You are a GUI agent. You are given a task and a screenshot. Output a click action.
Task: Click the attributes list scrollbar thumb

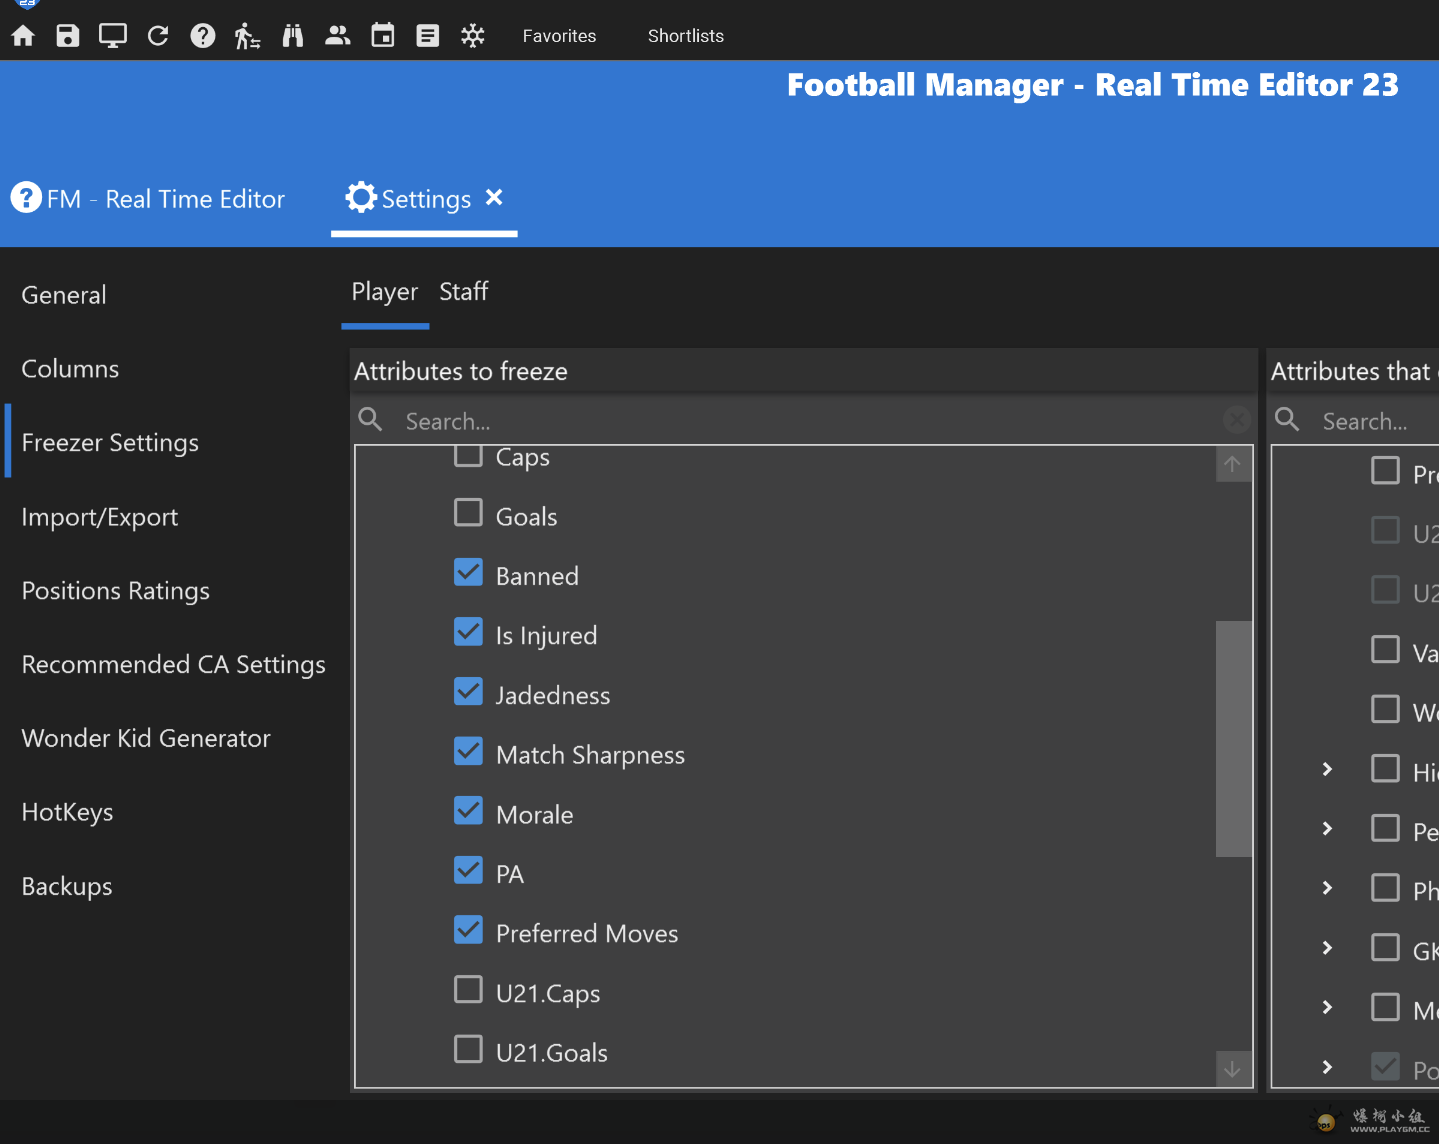[x=1233, y=739]
